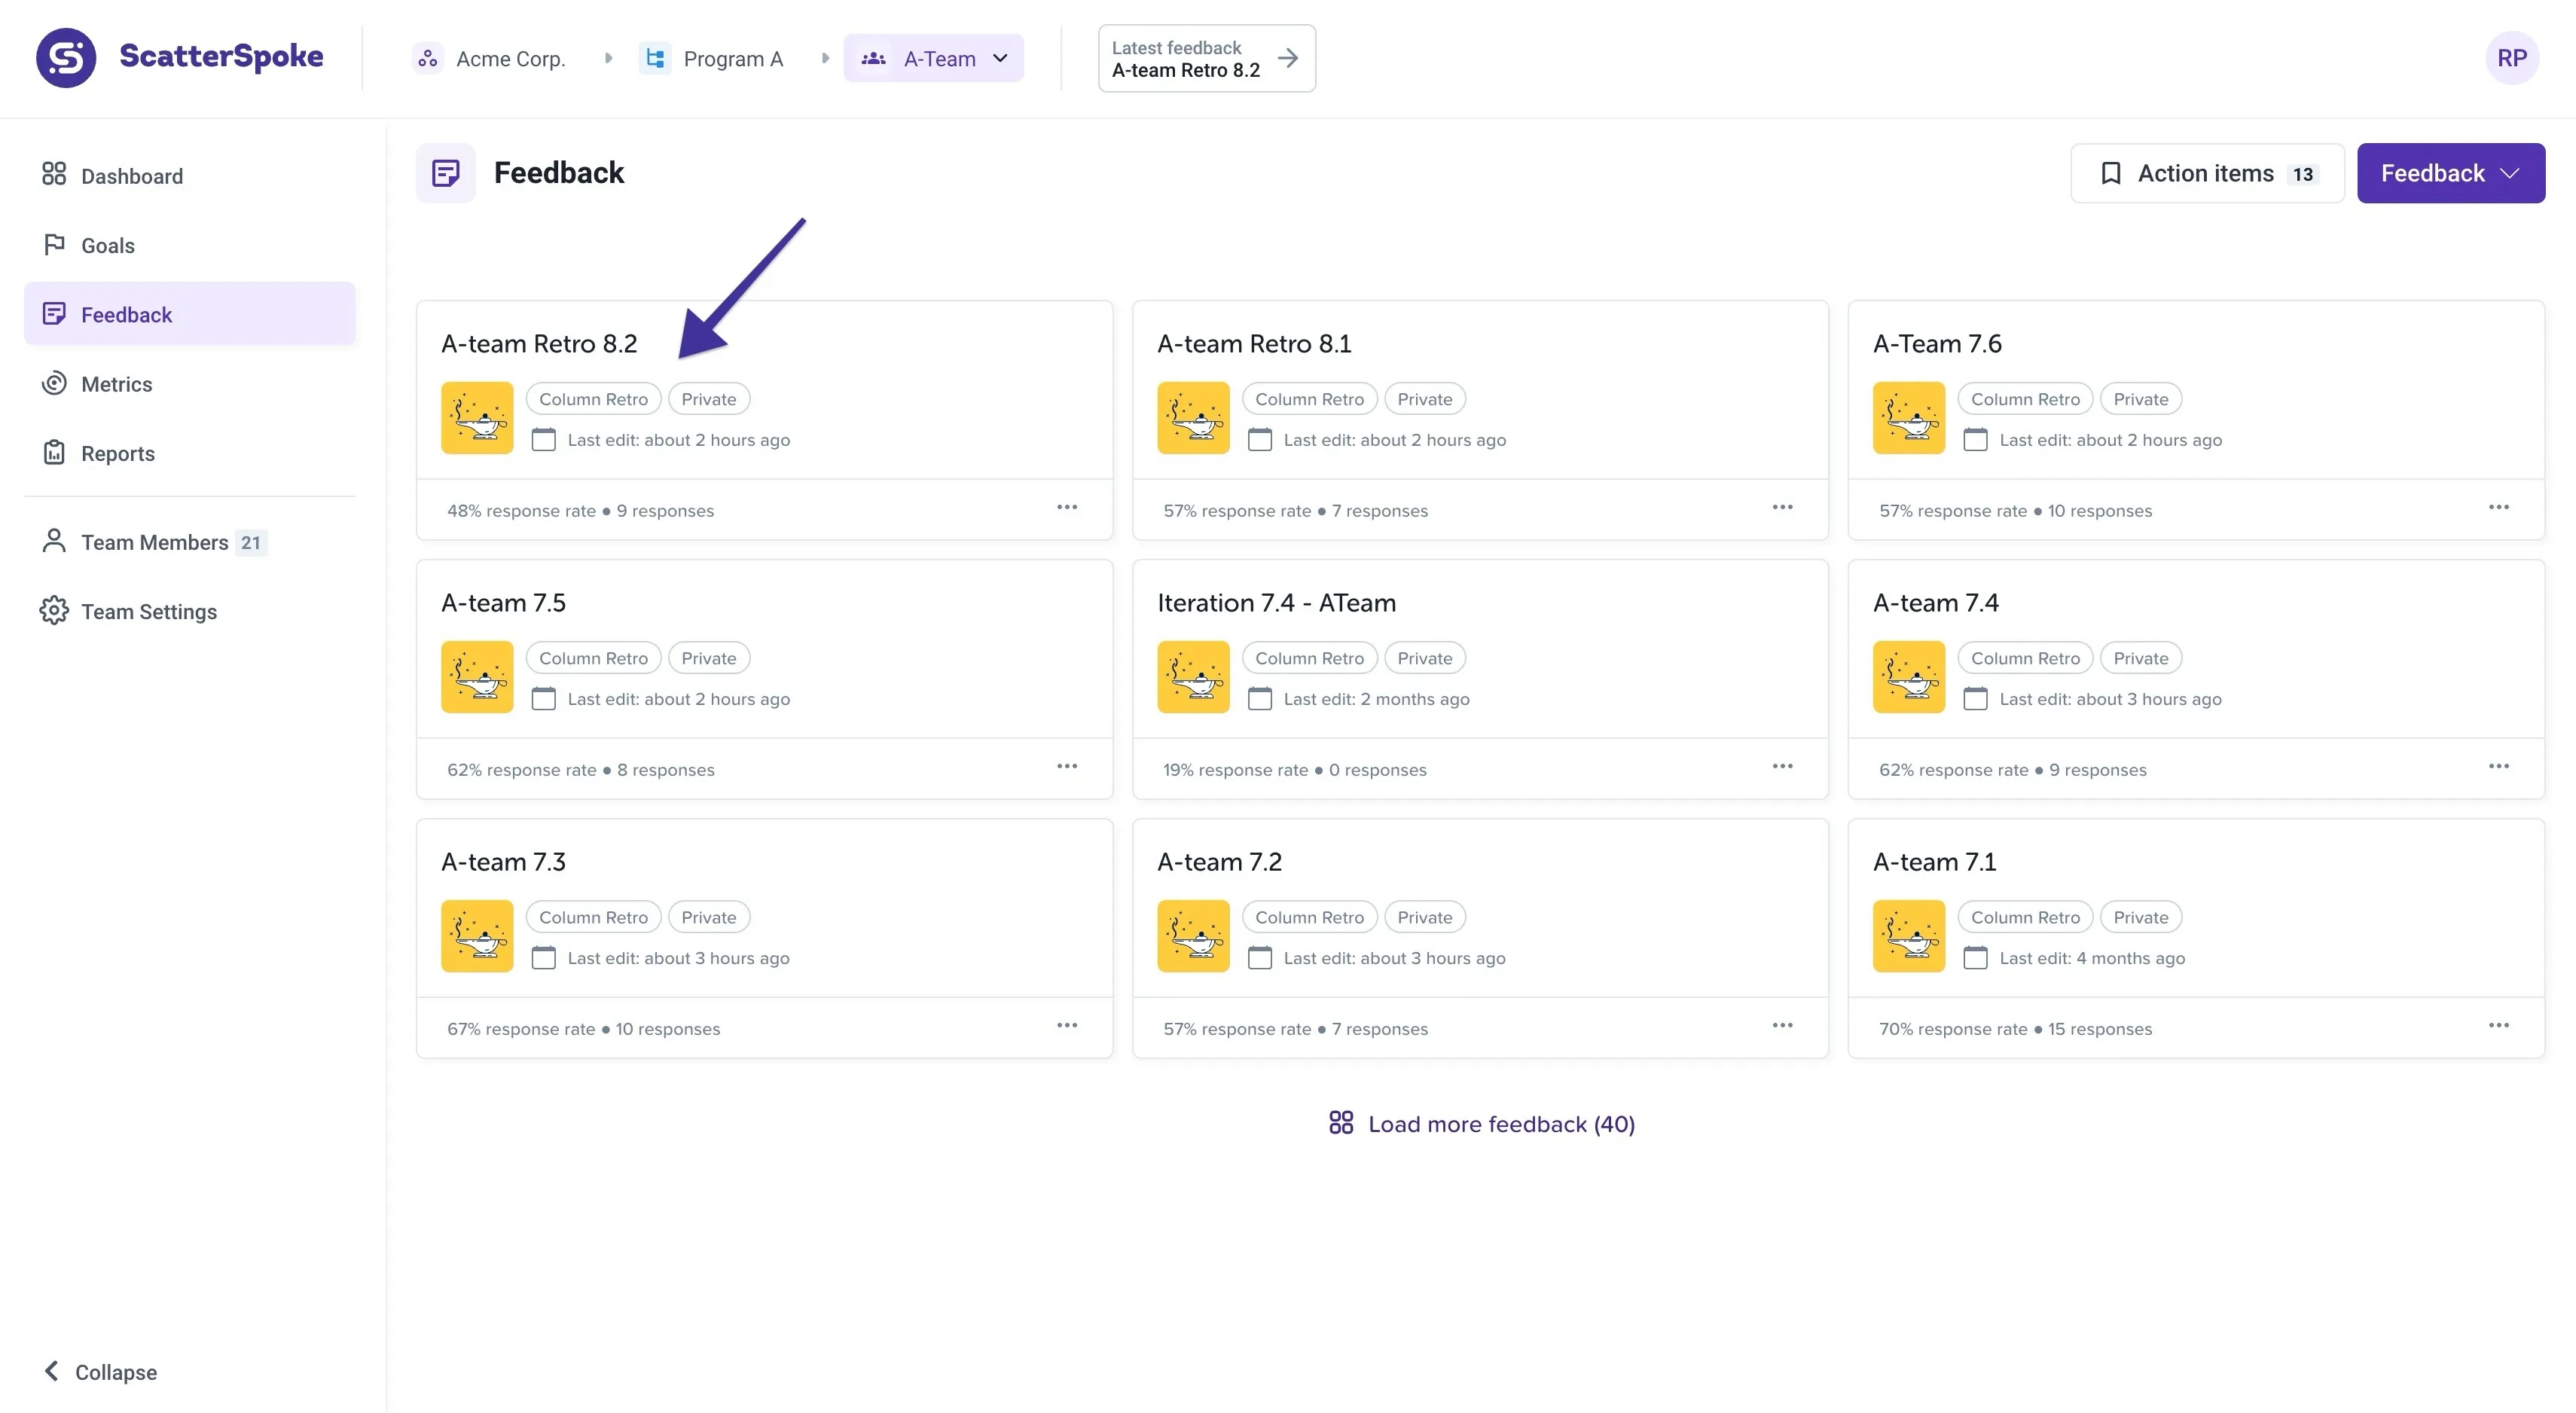Image resolution: width=2576 pixels, height=1413 pixels.
Task: Click the Action items bookmark icon
Action: coord(2111,173)
